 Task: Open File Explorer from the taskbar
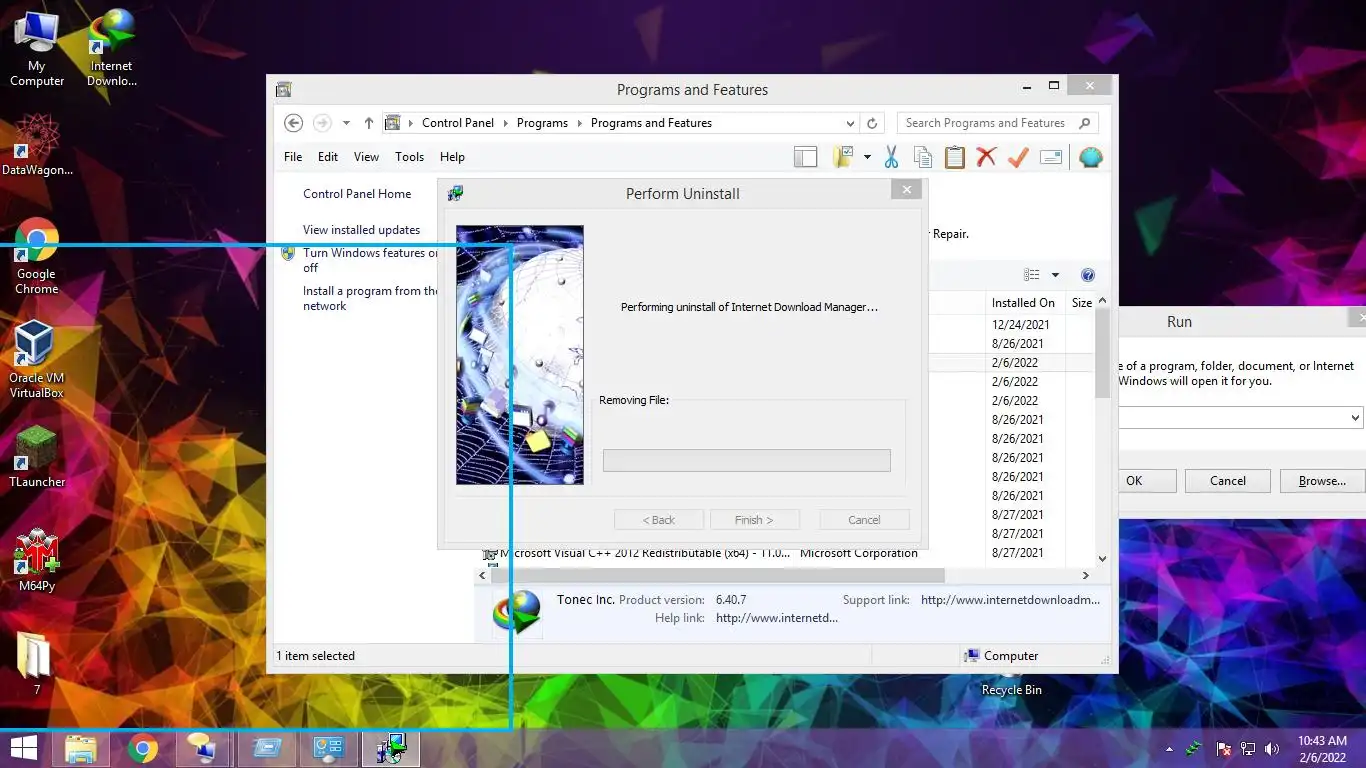pyautogui.click(x=81, y=748)
